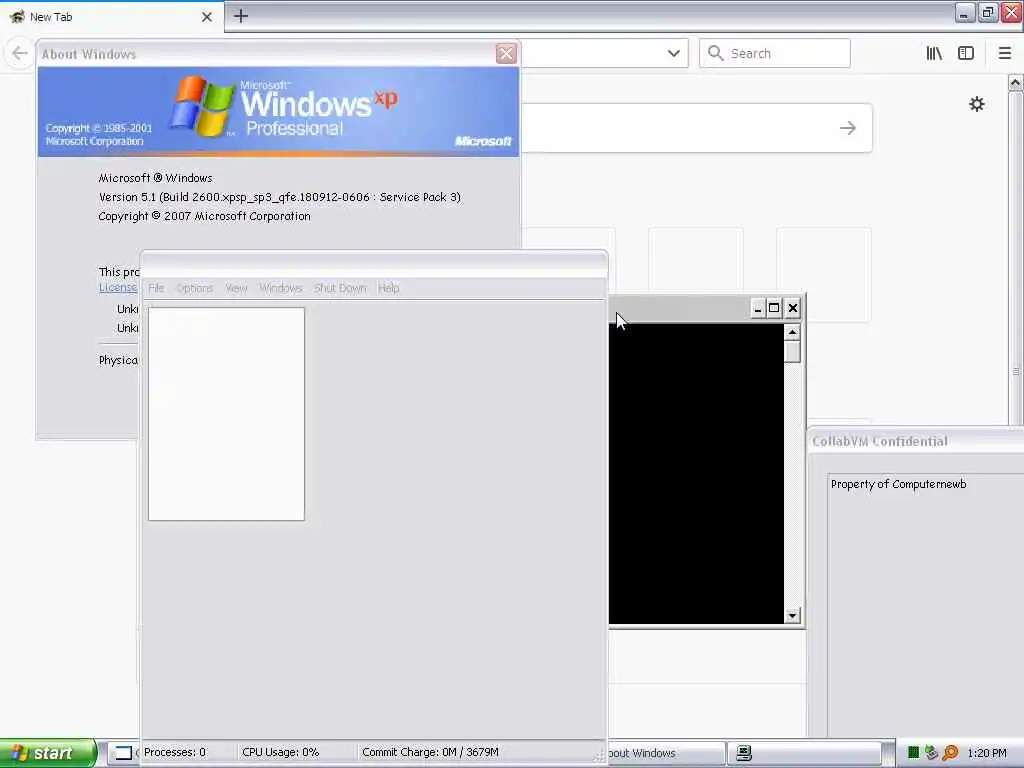Click browser page scrollbar up arrow
The height and width of the screenshot is (768, 1024).
coord(1015,83)
